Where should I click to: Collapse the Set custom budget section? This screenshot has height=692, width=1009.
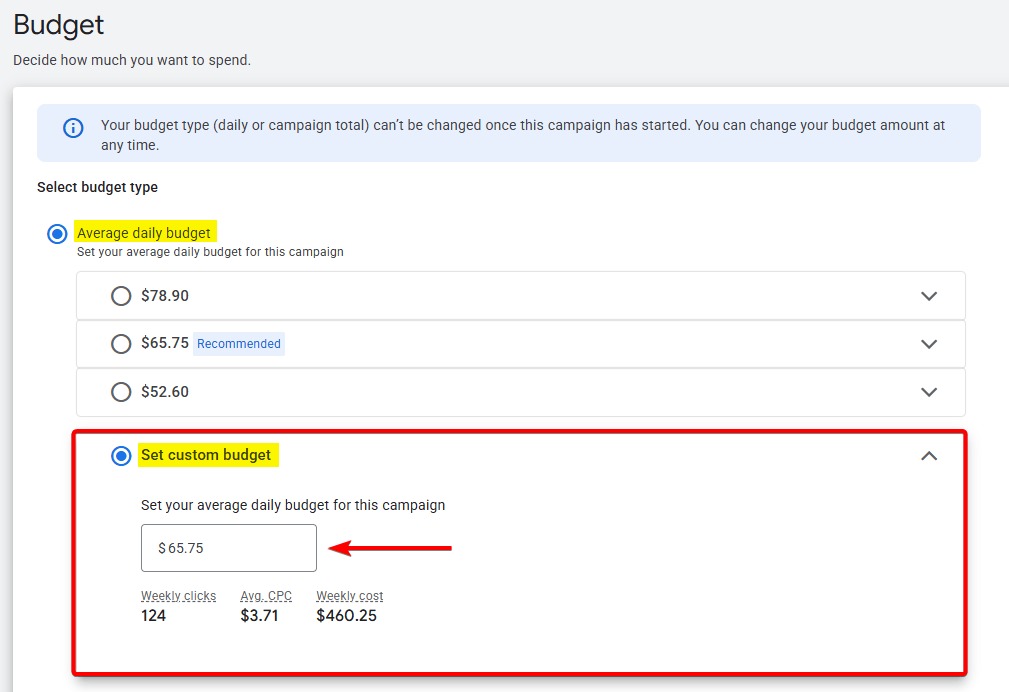point(929,455)
